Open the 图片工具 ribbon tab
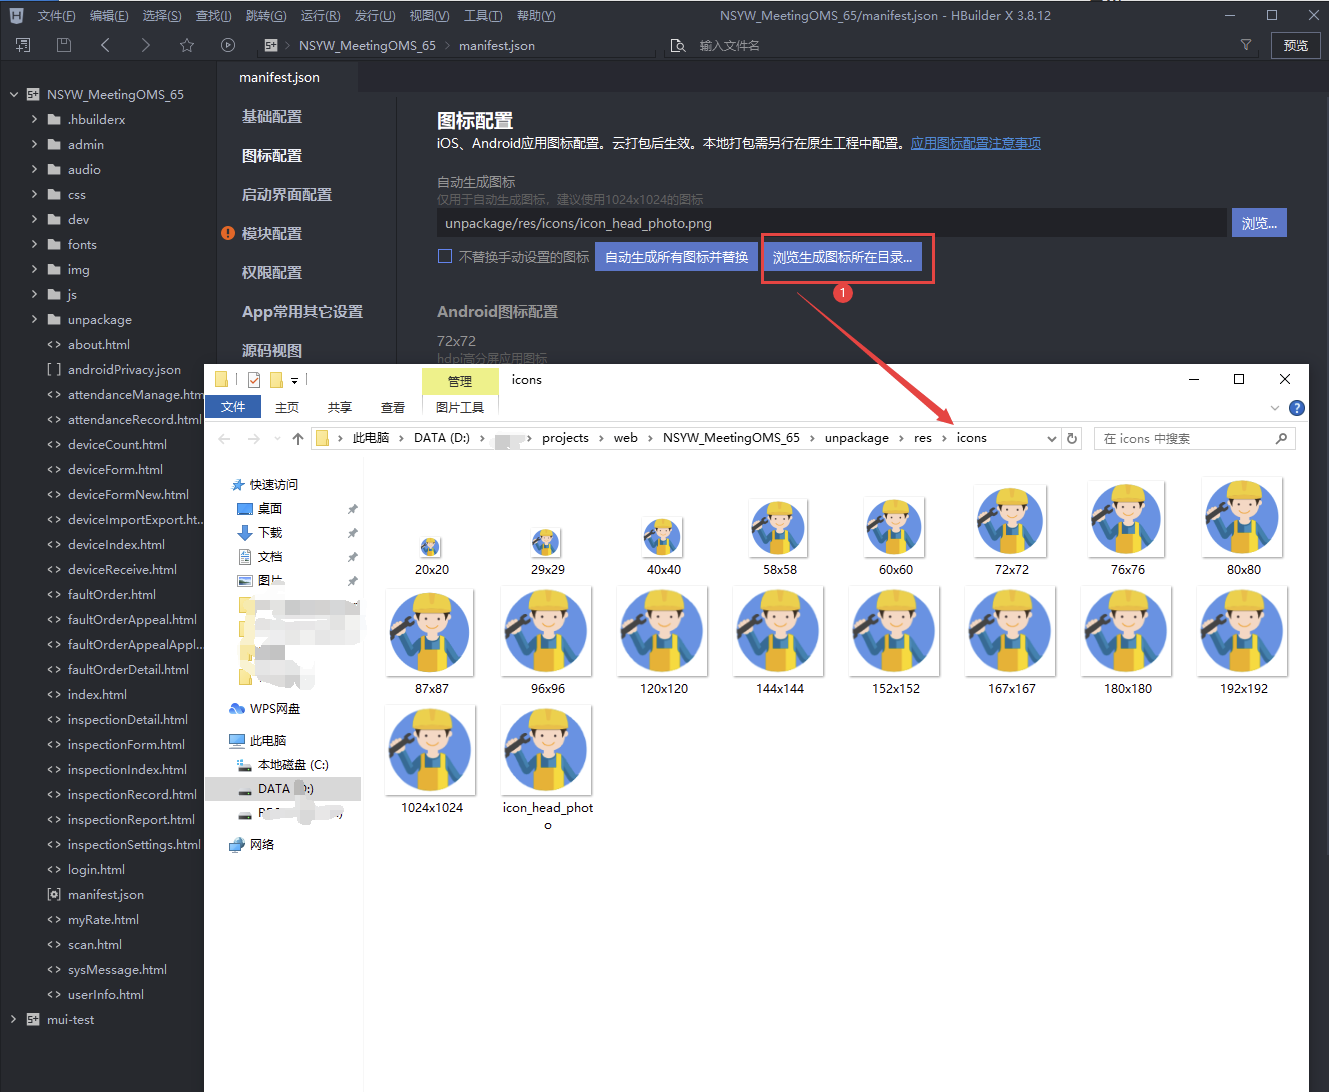 (460, 407)
